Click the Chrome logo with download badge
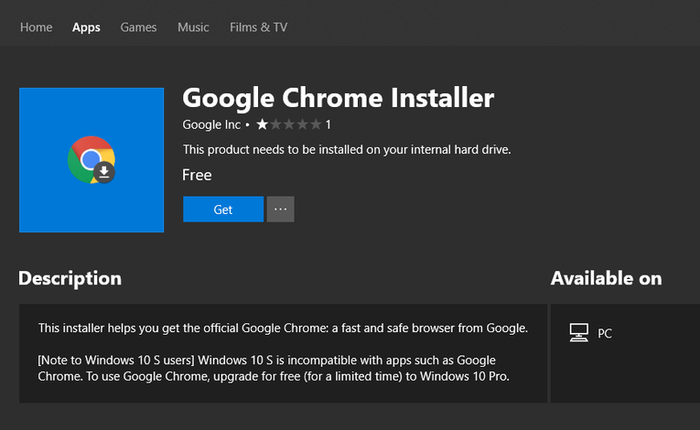 coord(92,160)
